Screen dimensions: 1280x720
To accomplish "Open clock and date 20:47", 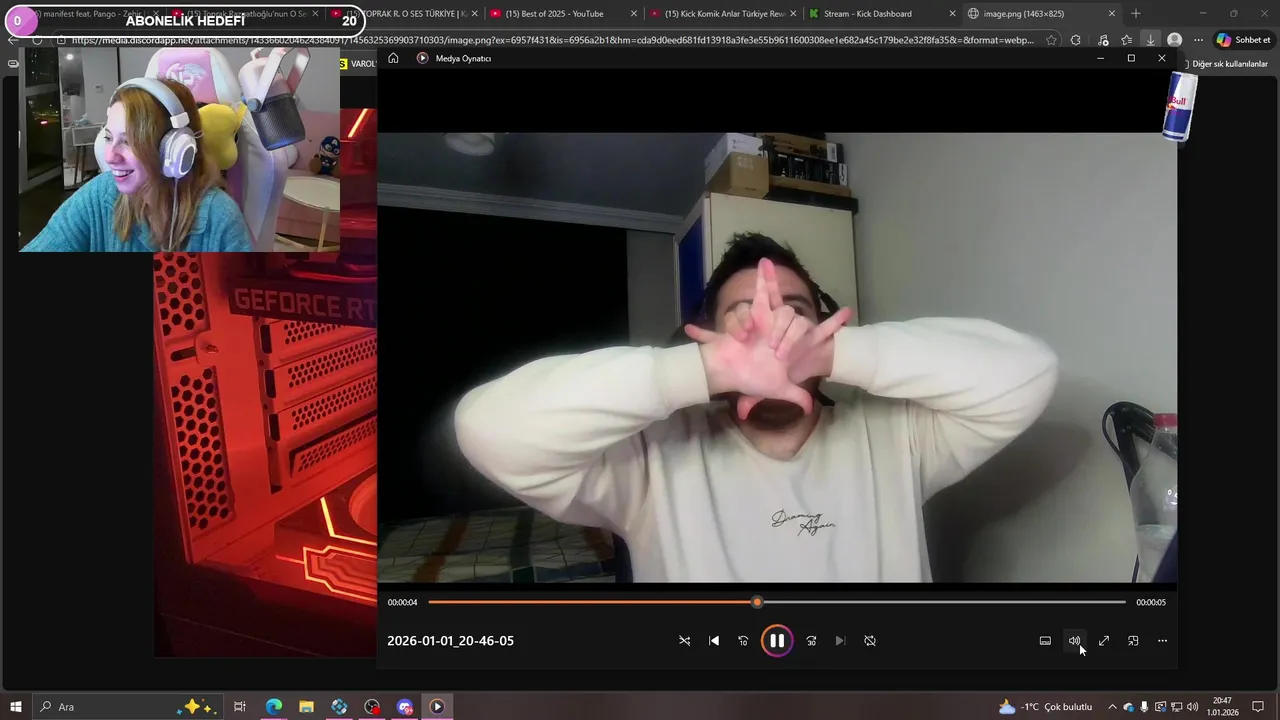I will tap(1222, 707).
